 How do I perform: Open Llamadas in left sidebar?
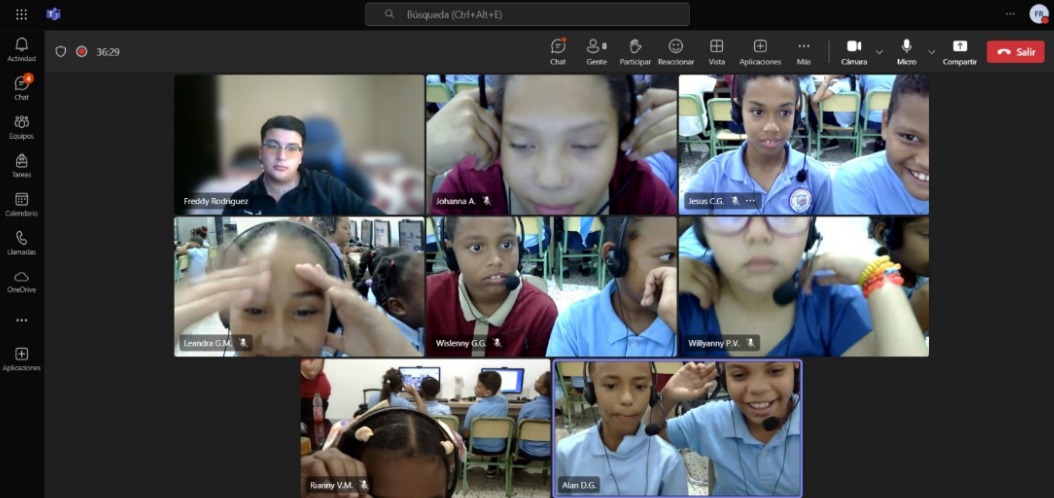[x=21, y=243]
